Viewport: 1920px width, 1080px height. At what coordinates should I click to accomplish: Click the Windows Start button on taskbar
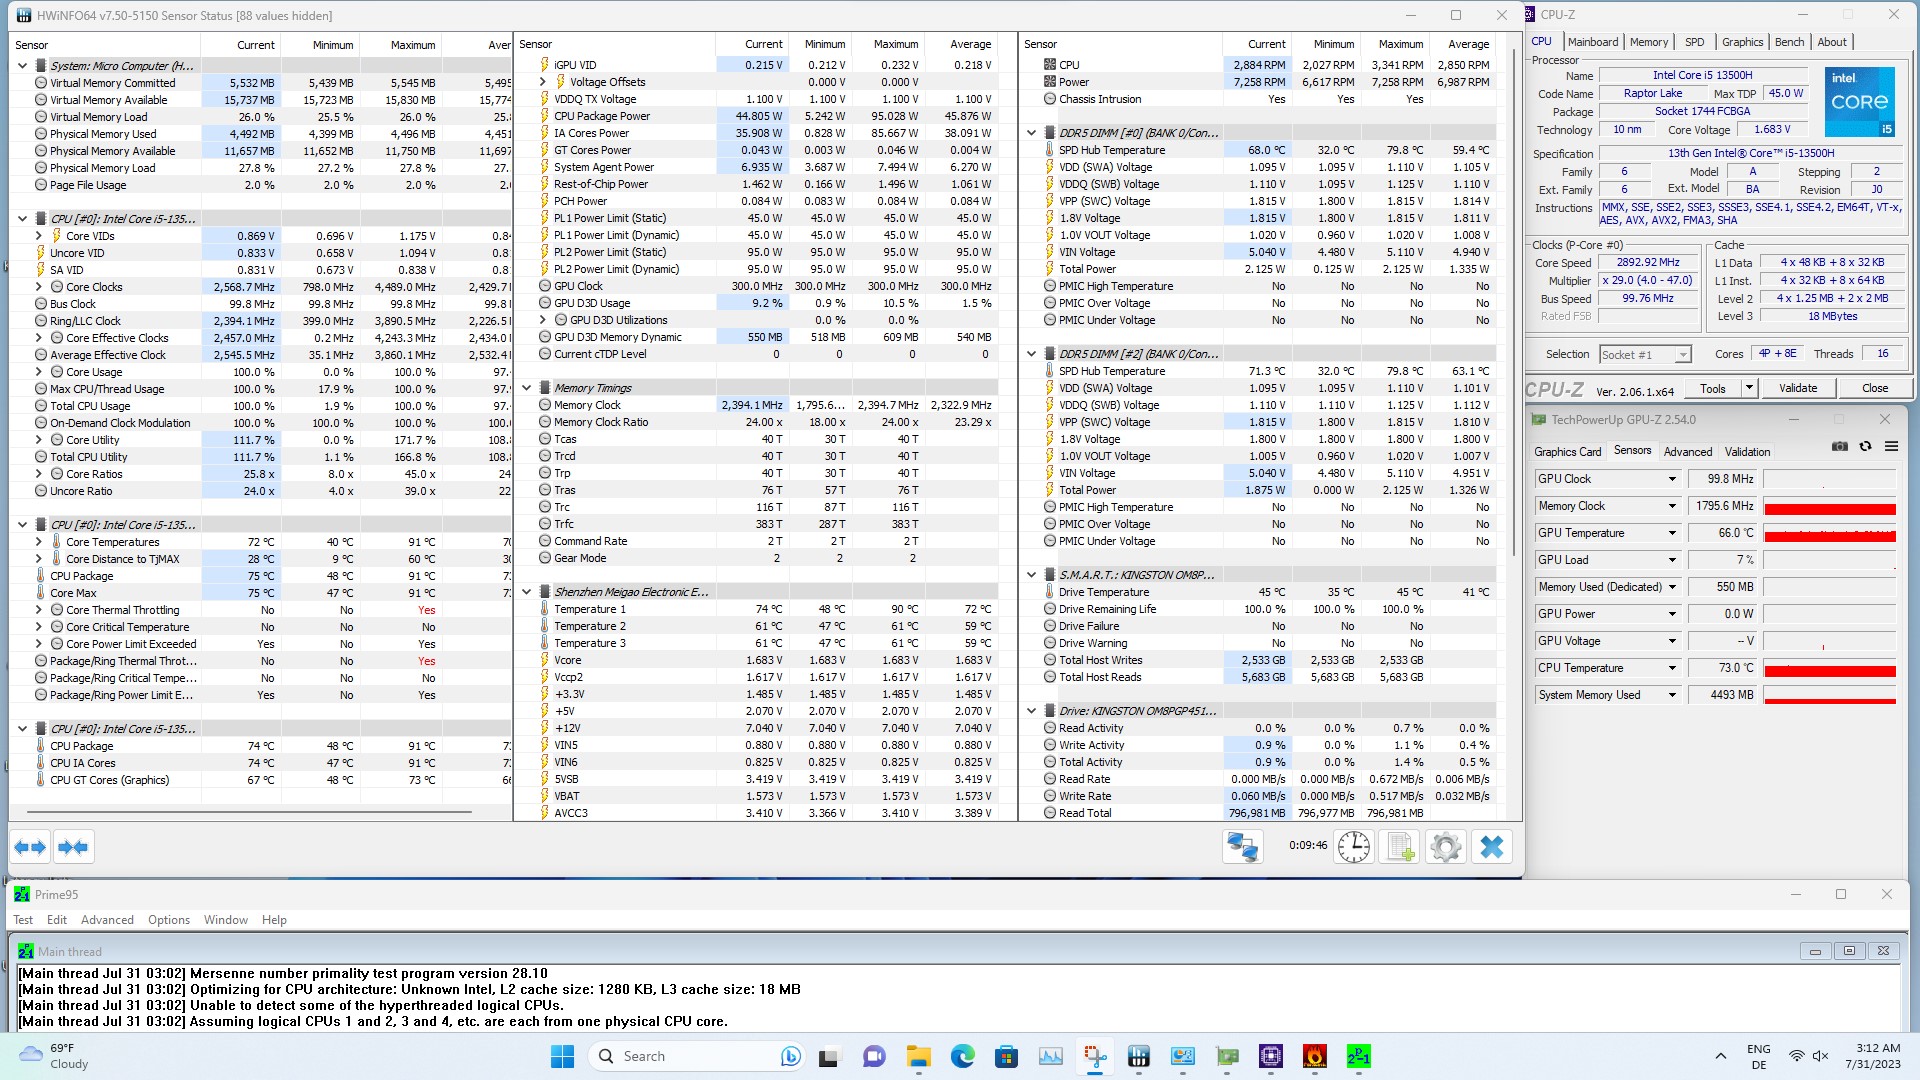click(x=562, y=1056)
